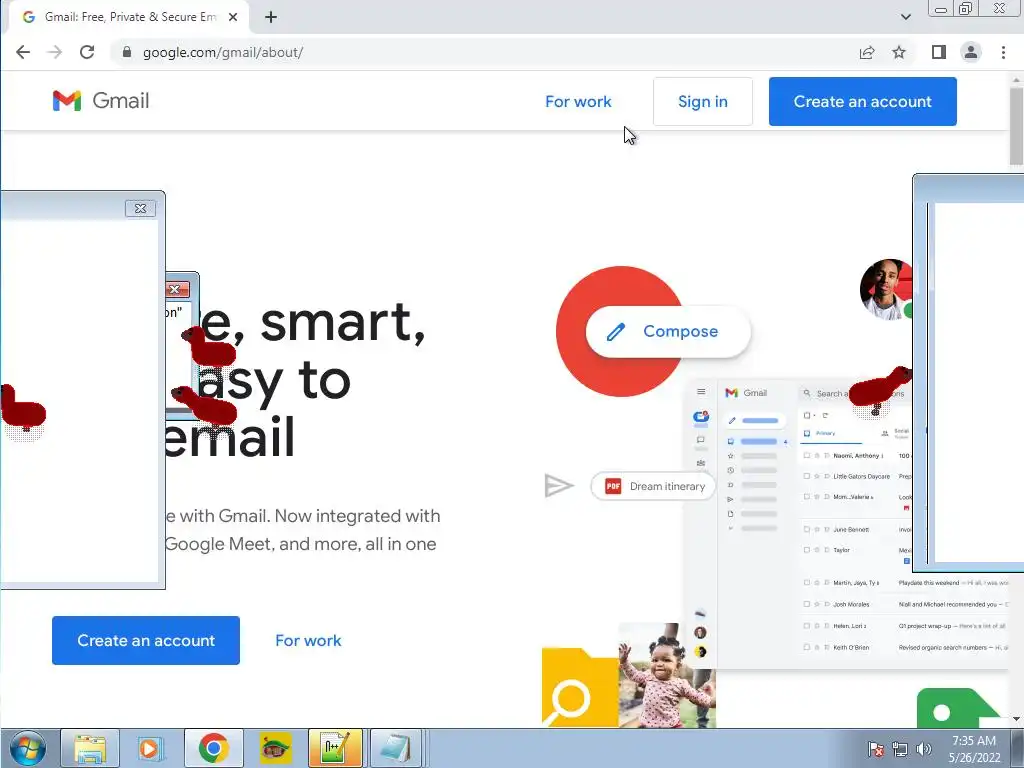1024x768 pixels.
Task: Share this page via share icon
Action: click(x=867, y=52)
